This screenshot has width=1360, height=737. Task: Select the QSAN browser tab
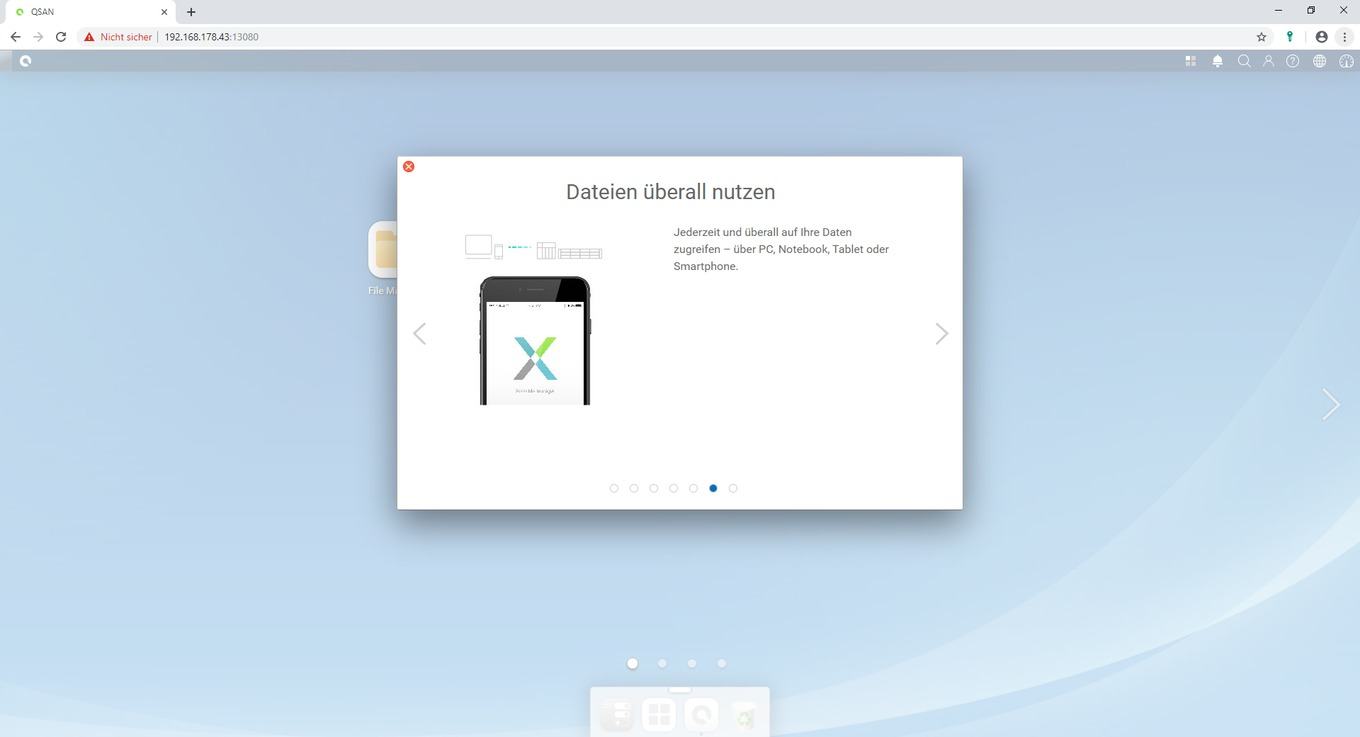click(x=90, y=12)
